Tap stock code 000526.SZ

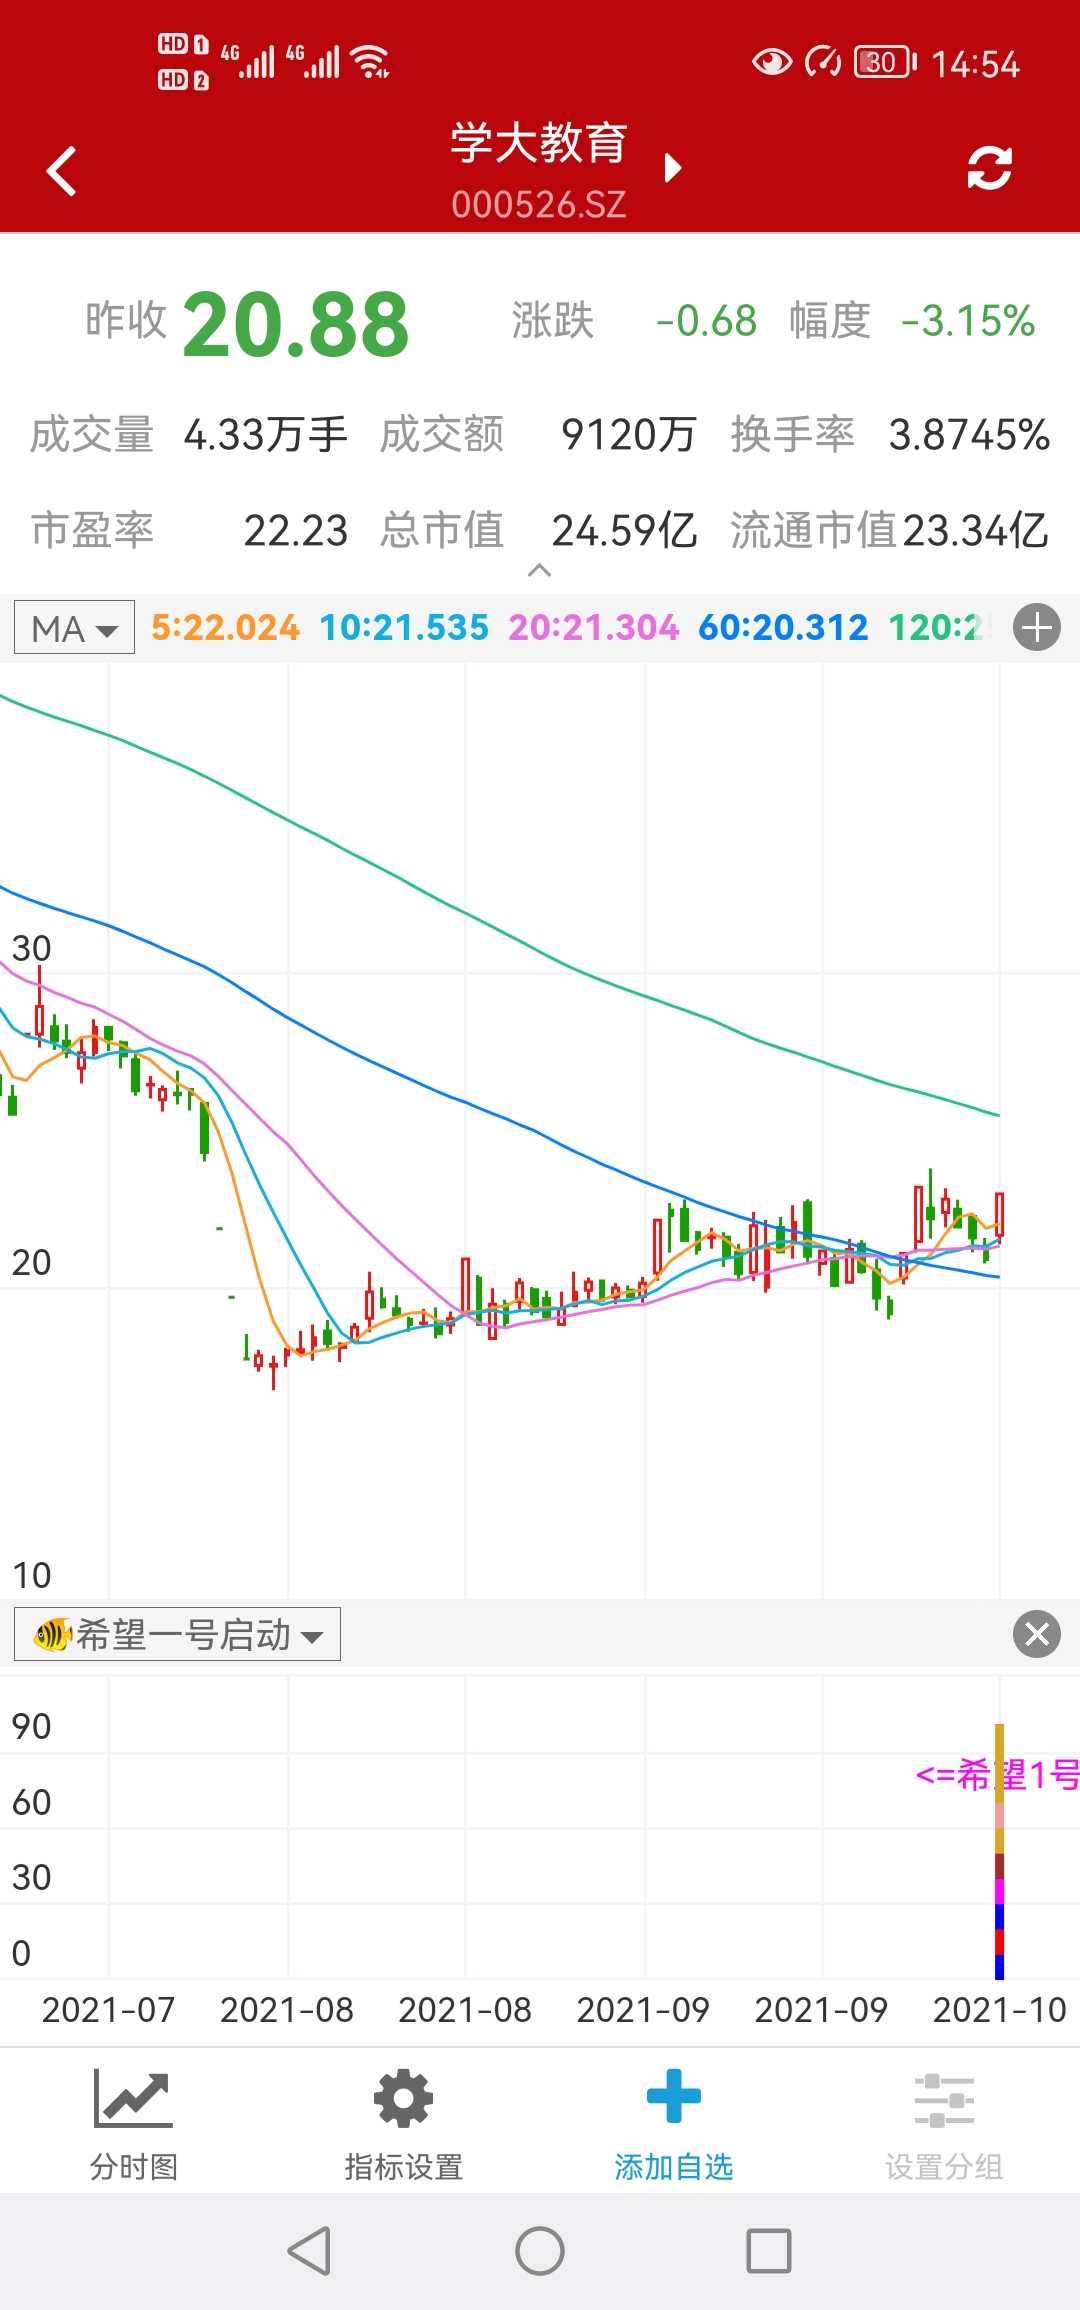539,204
